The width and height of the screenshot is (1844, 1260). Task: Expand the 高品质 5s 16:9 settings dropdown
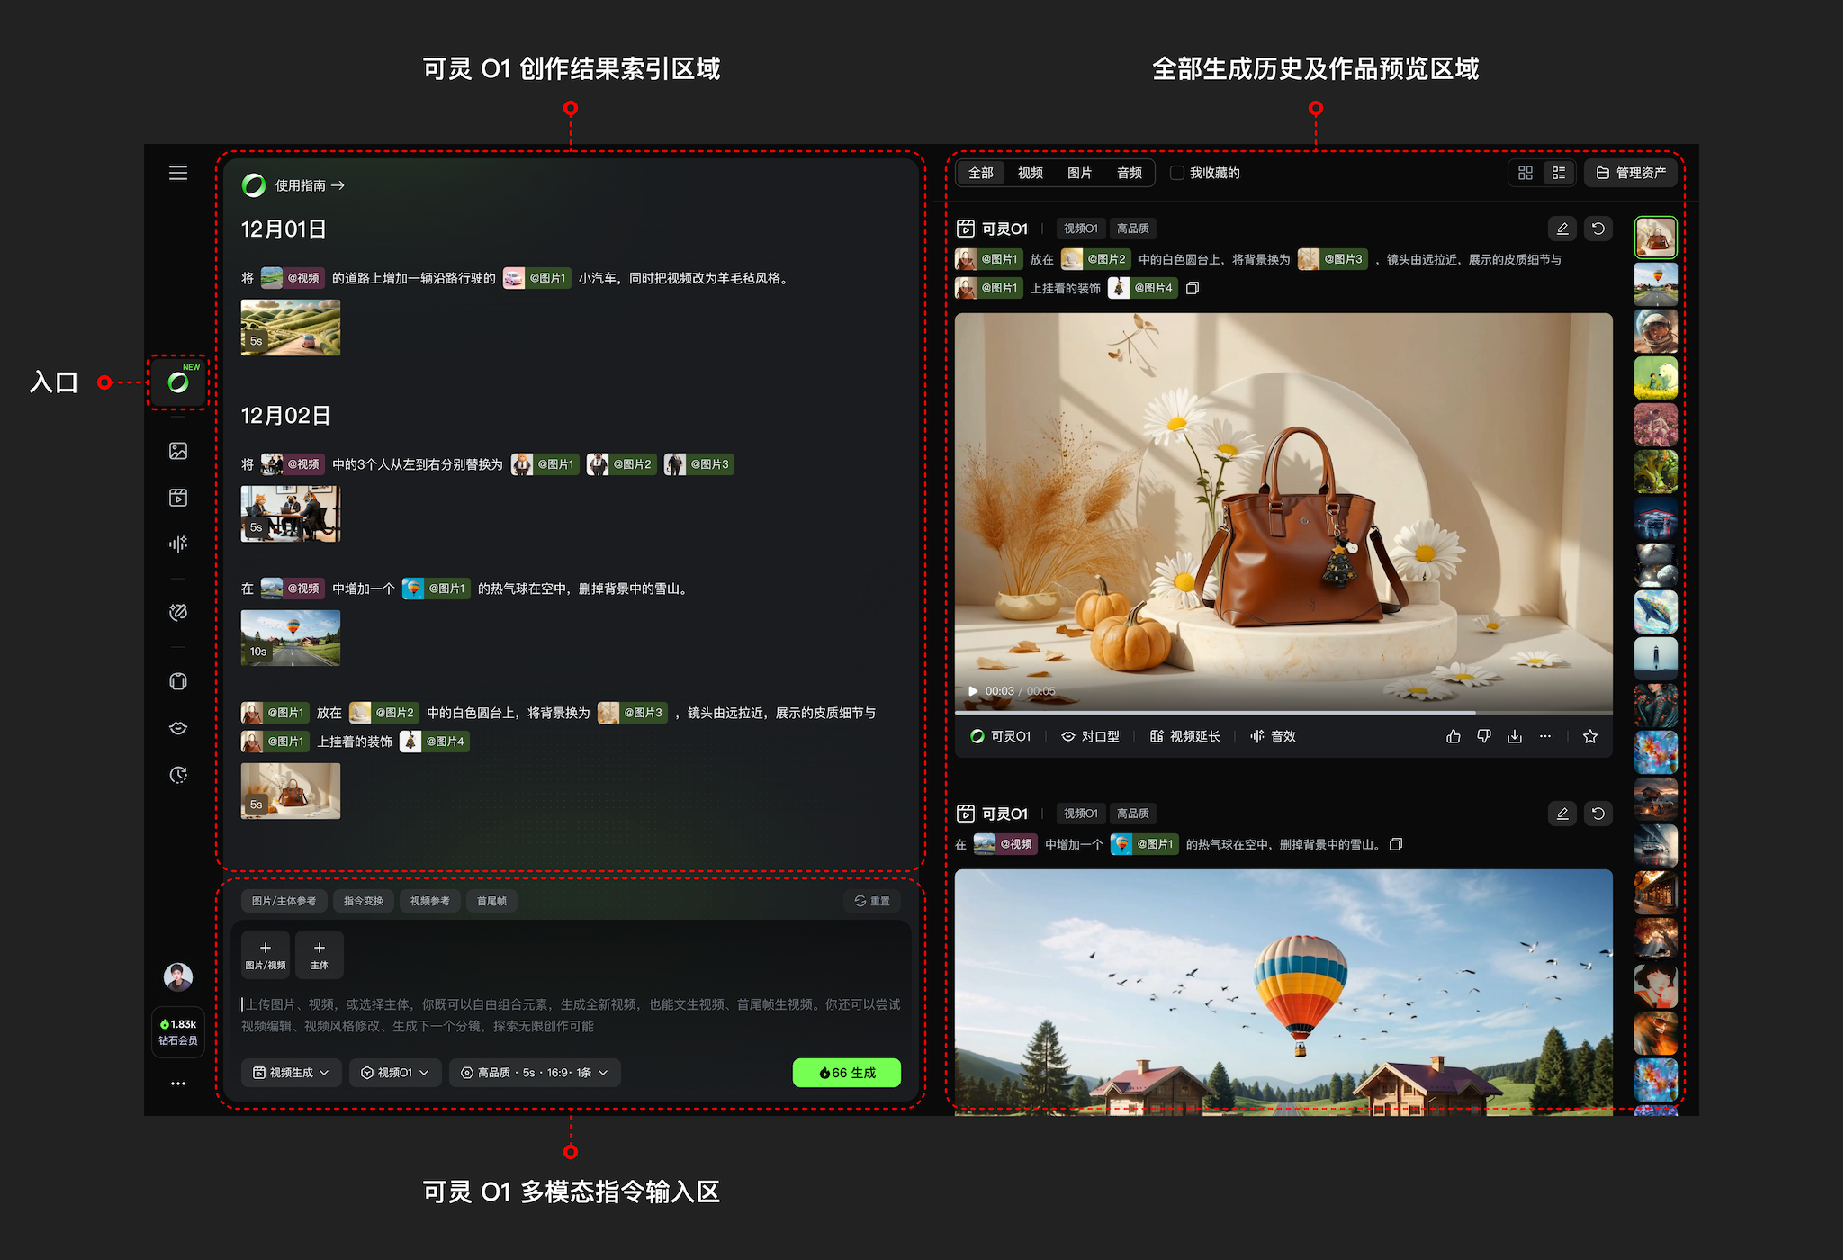click(534, 1072)
